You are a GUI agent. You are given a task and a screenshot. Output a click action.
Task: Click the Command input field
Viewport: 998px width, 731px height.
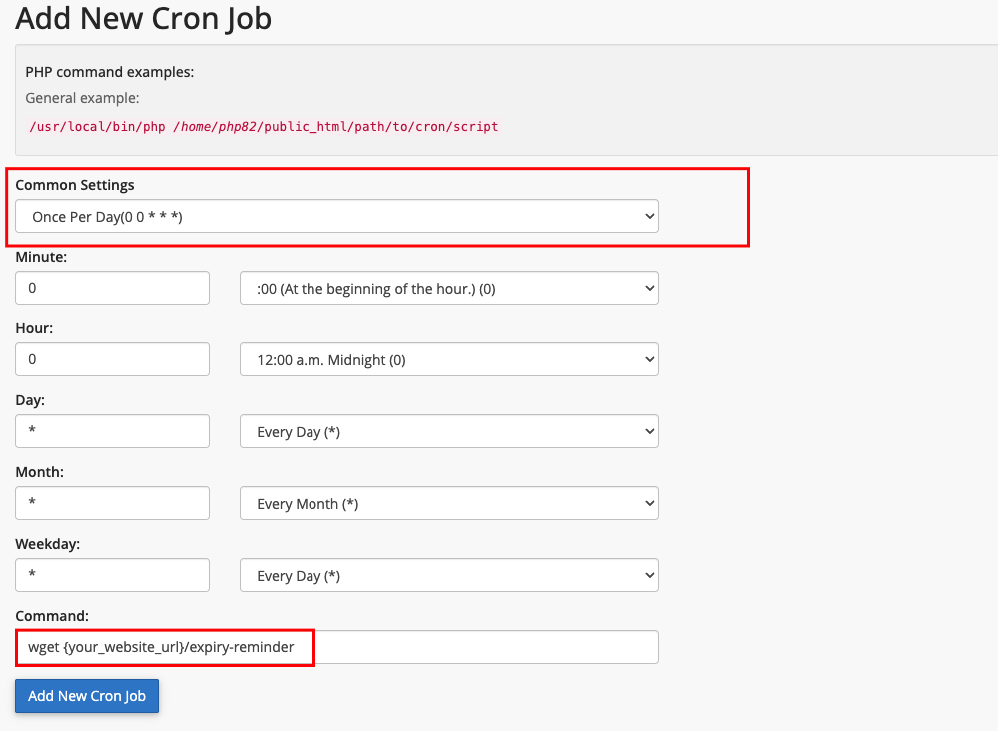click(336, 647)
